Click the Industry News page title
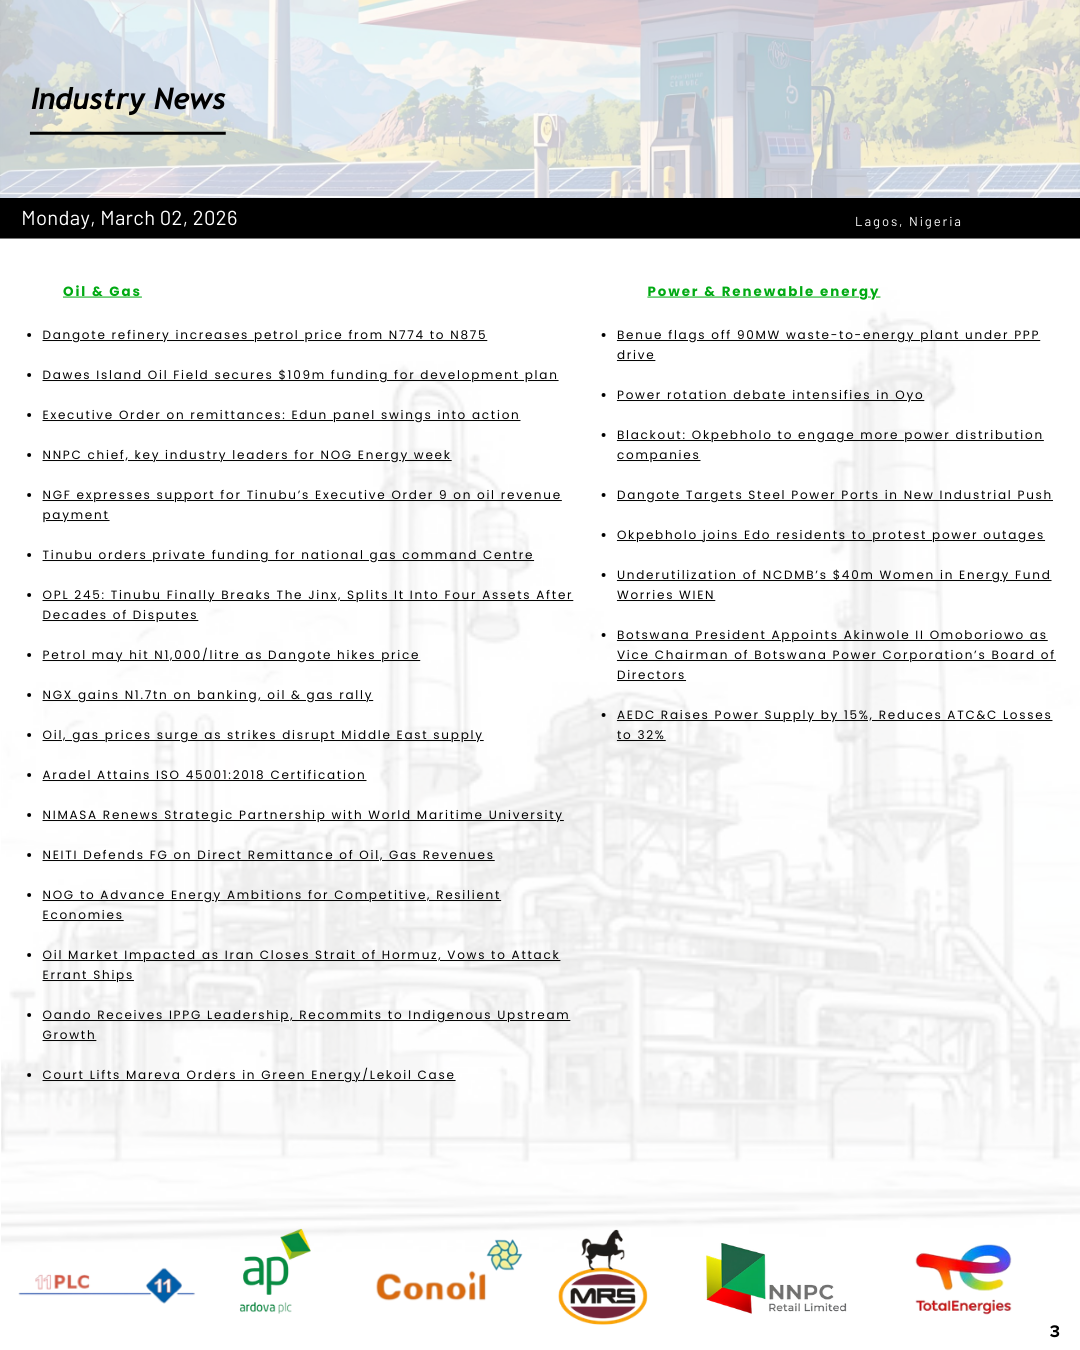This screenshot has height=1350, width=1080. (128, 100)
